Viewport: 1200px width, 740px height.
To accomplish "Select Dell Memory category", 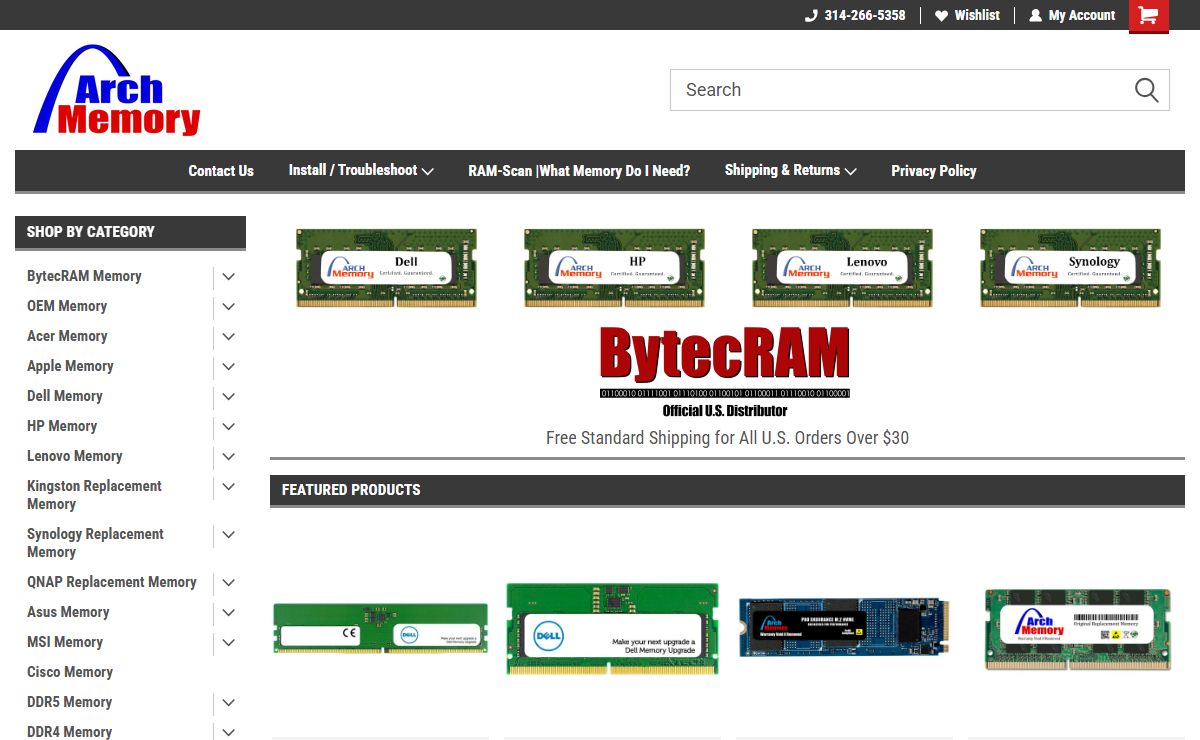I will [x=65, y=396].
